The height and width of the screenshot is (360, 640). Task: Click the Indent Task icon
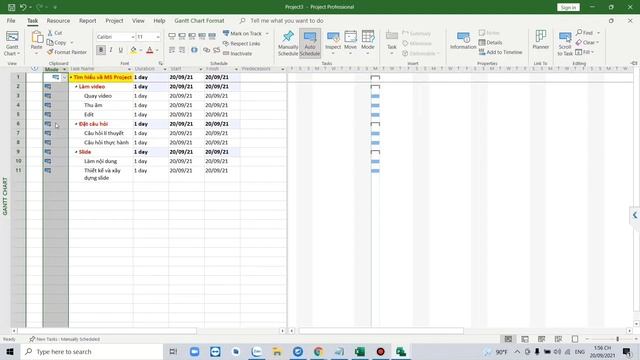coord(182,50)
